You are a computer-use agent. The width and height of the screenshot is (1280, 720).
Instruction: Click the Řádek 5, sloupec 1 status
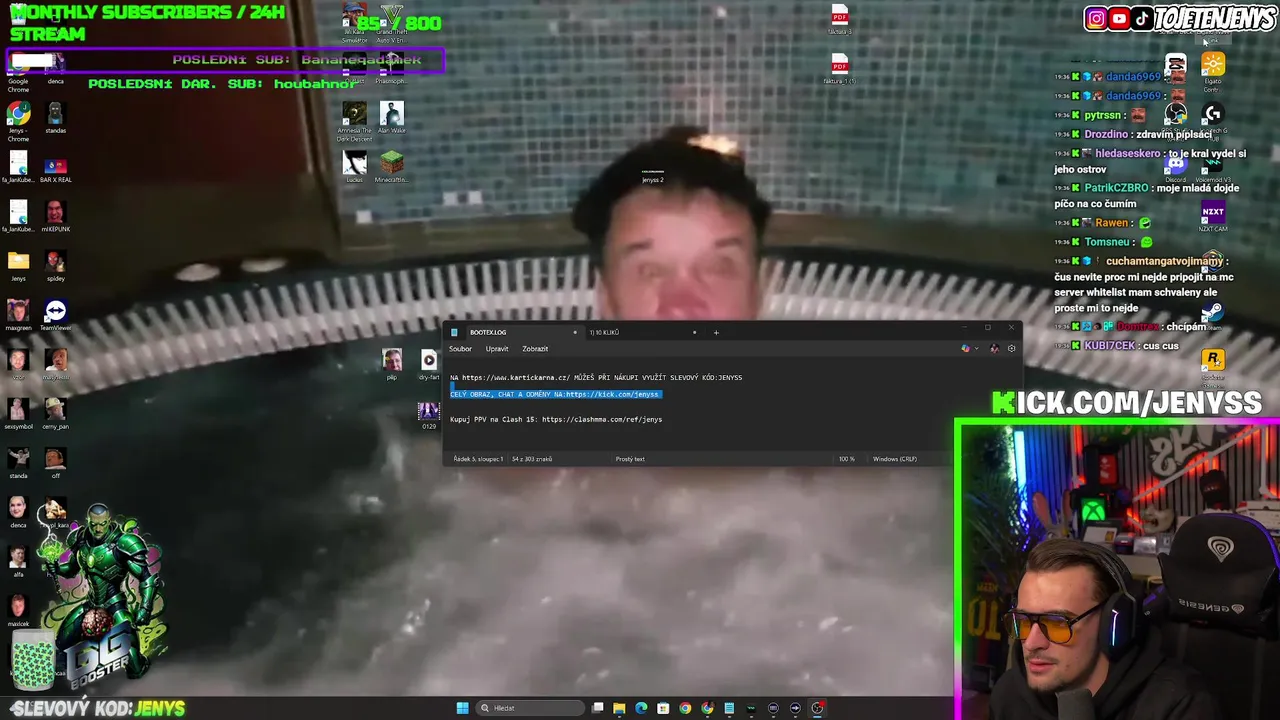click(x=478, y=459)
